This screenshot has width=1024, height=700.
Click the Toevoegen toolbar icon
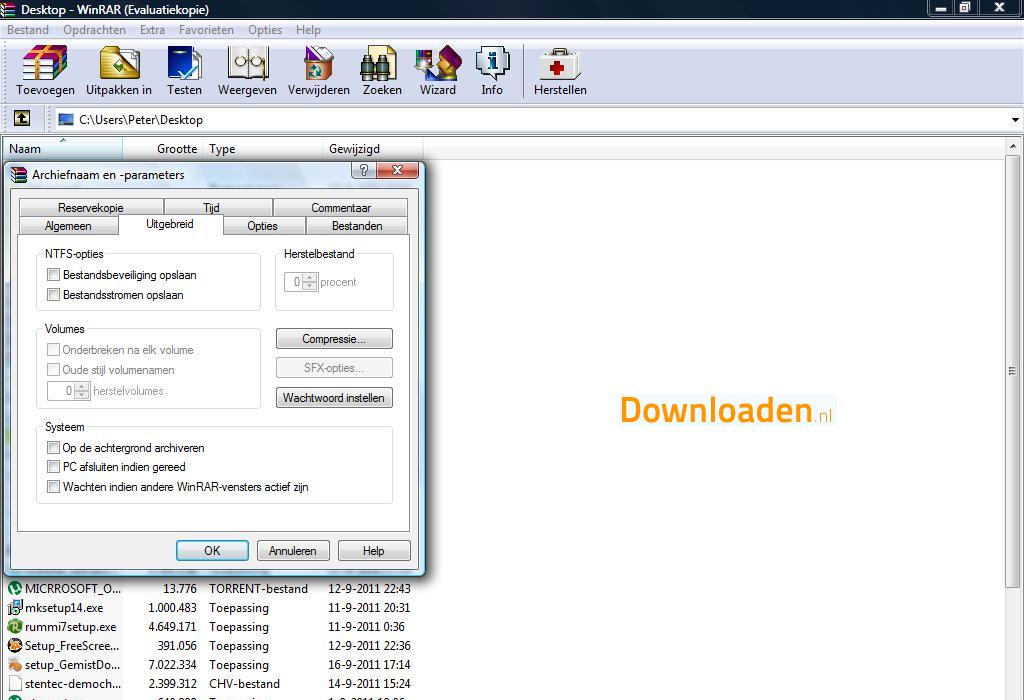coord(45,63)
